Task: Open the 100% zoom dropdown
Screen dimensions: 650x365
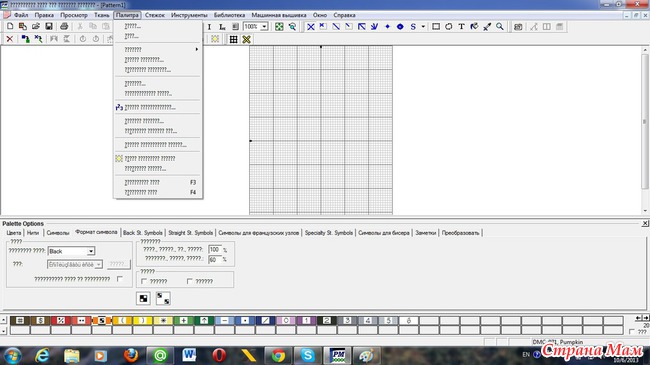Action: 264,27
